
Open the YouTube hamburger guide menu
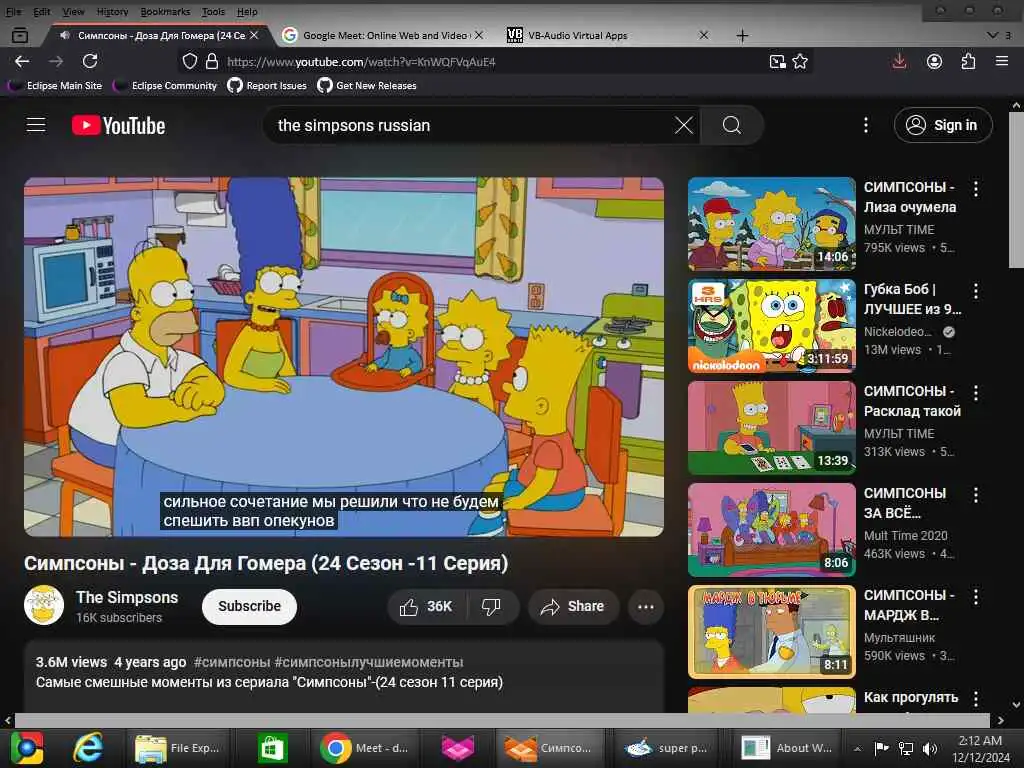click(x=36, y=125)
